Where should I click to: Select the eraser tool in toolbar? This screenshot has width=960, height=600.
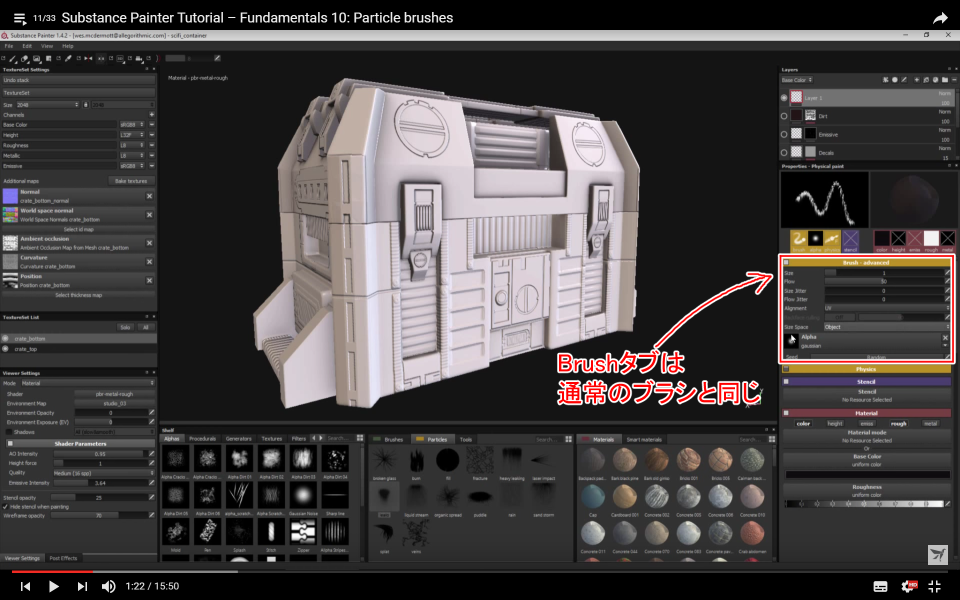tap(24, 59)
